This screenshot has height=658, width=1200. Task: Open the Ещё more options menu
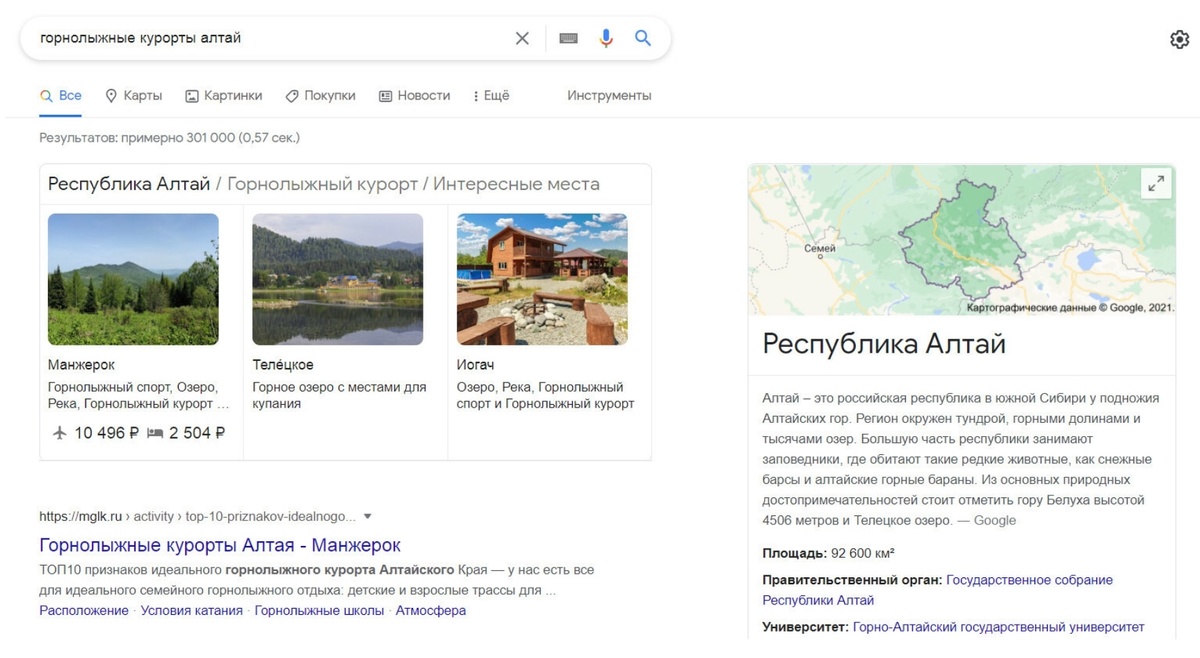coord(491,95)
